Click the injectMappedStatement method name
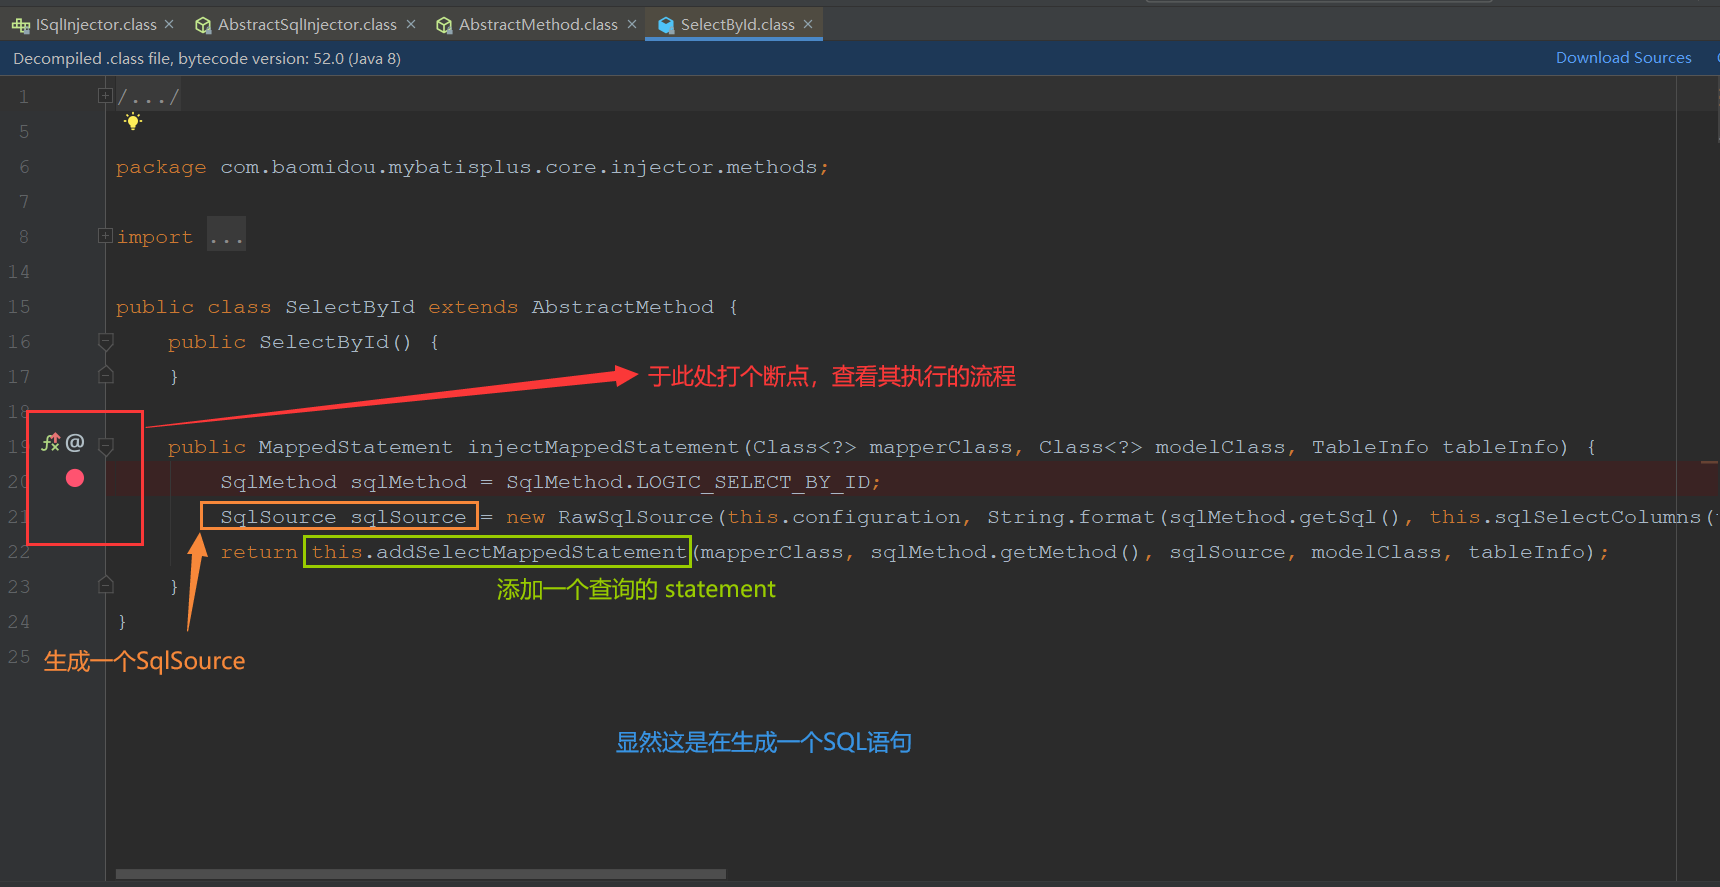 coord(603,447)
